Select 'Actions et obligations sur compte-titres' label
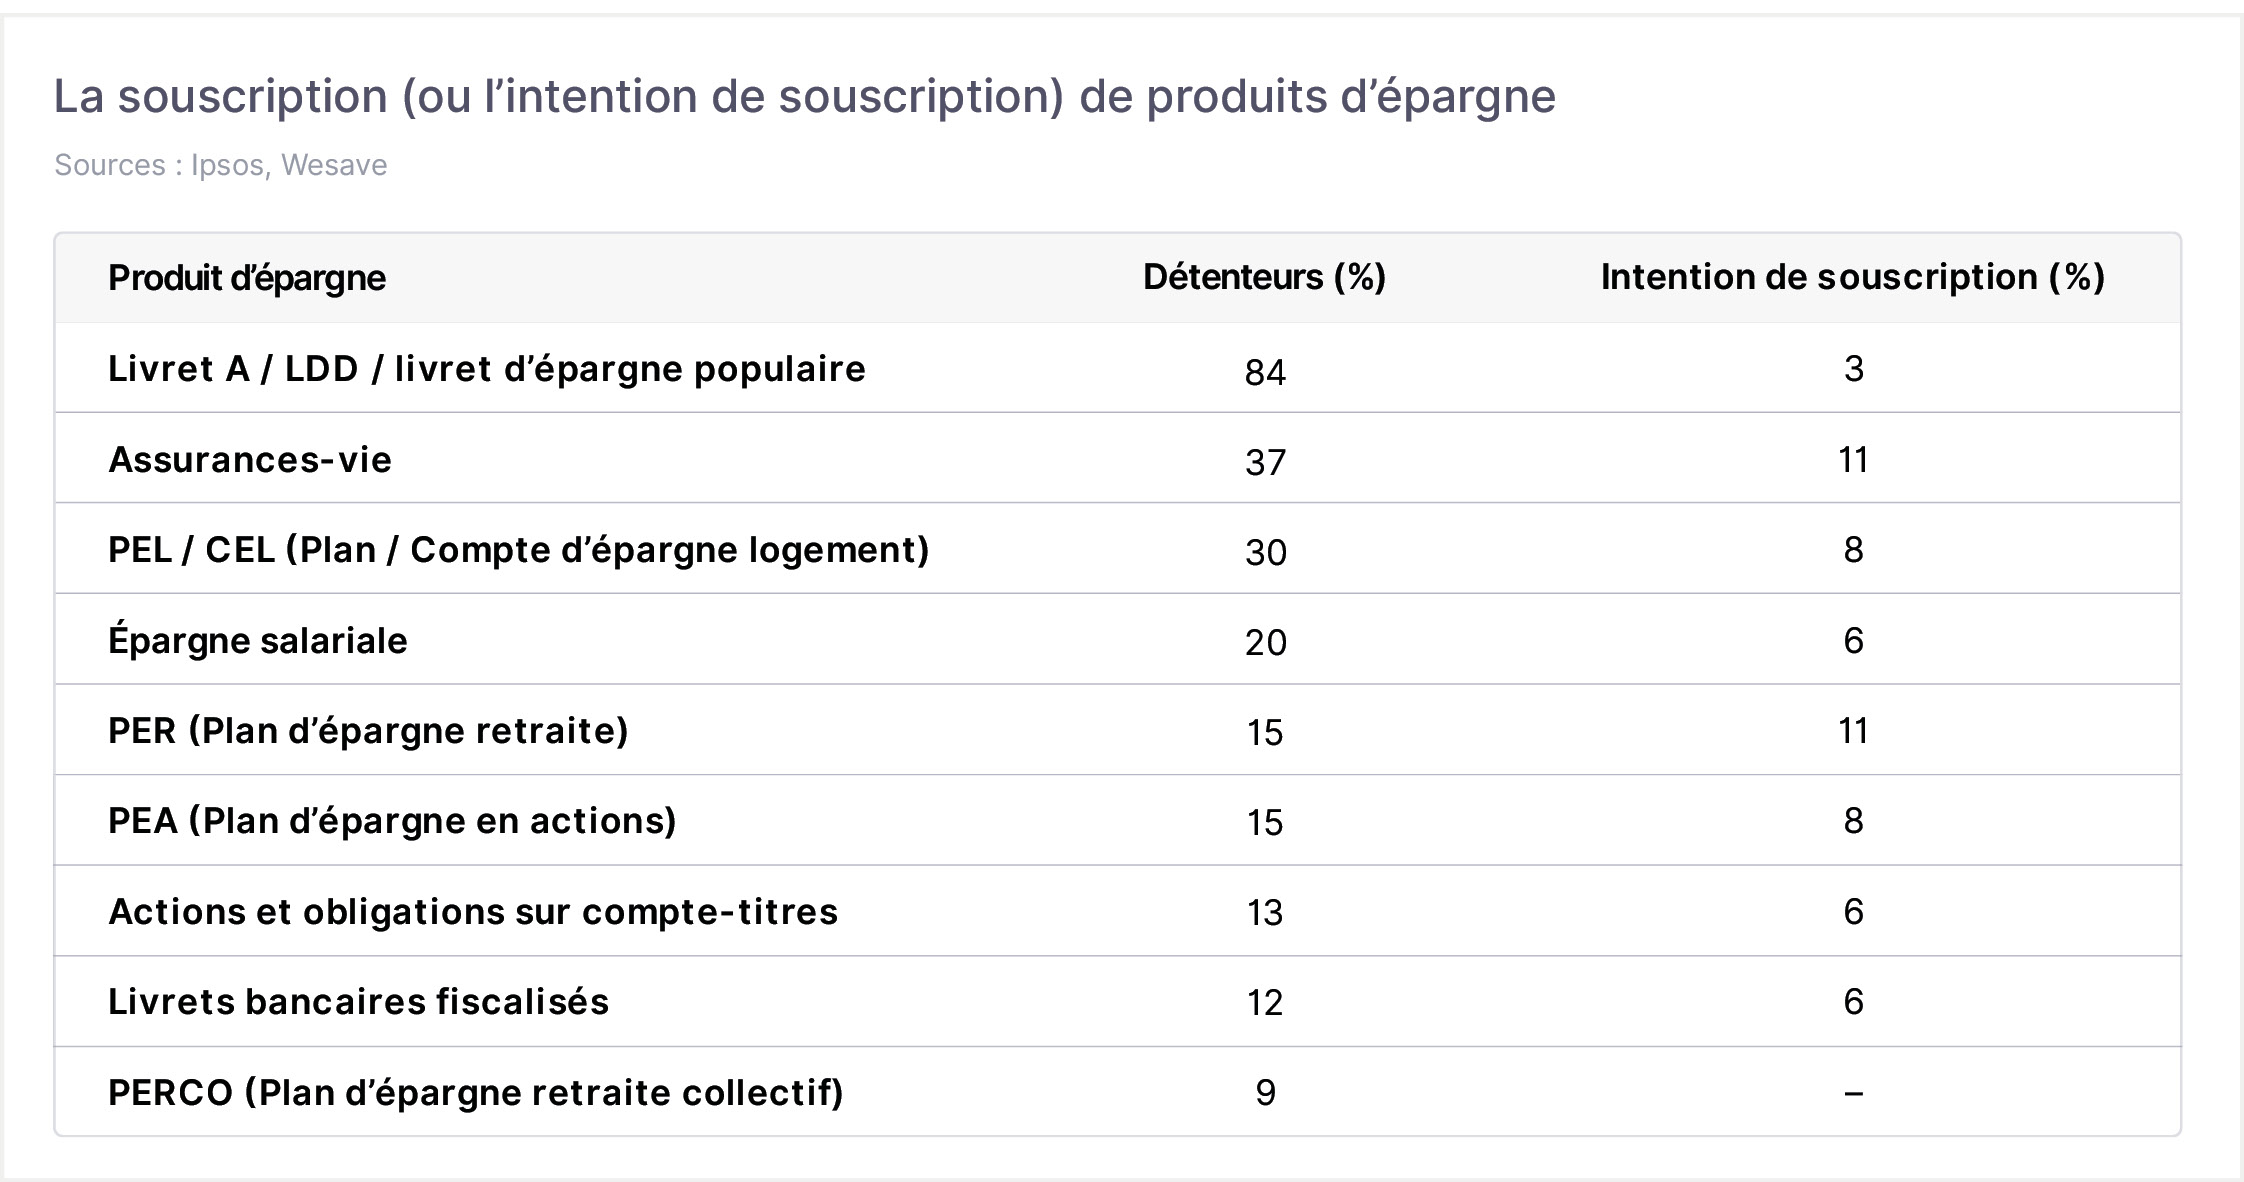Screen dimensions: 2244x1182 point(473,912)
